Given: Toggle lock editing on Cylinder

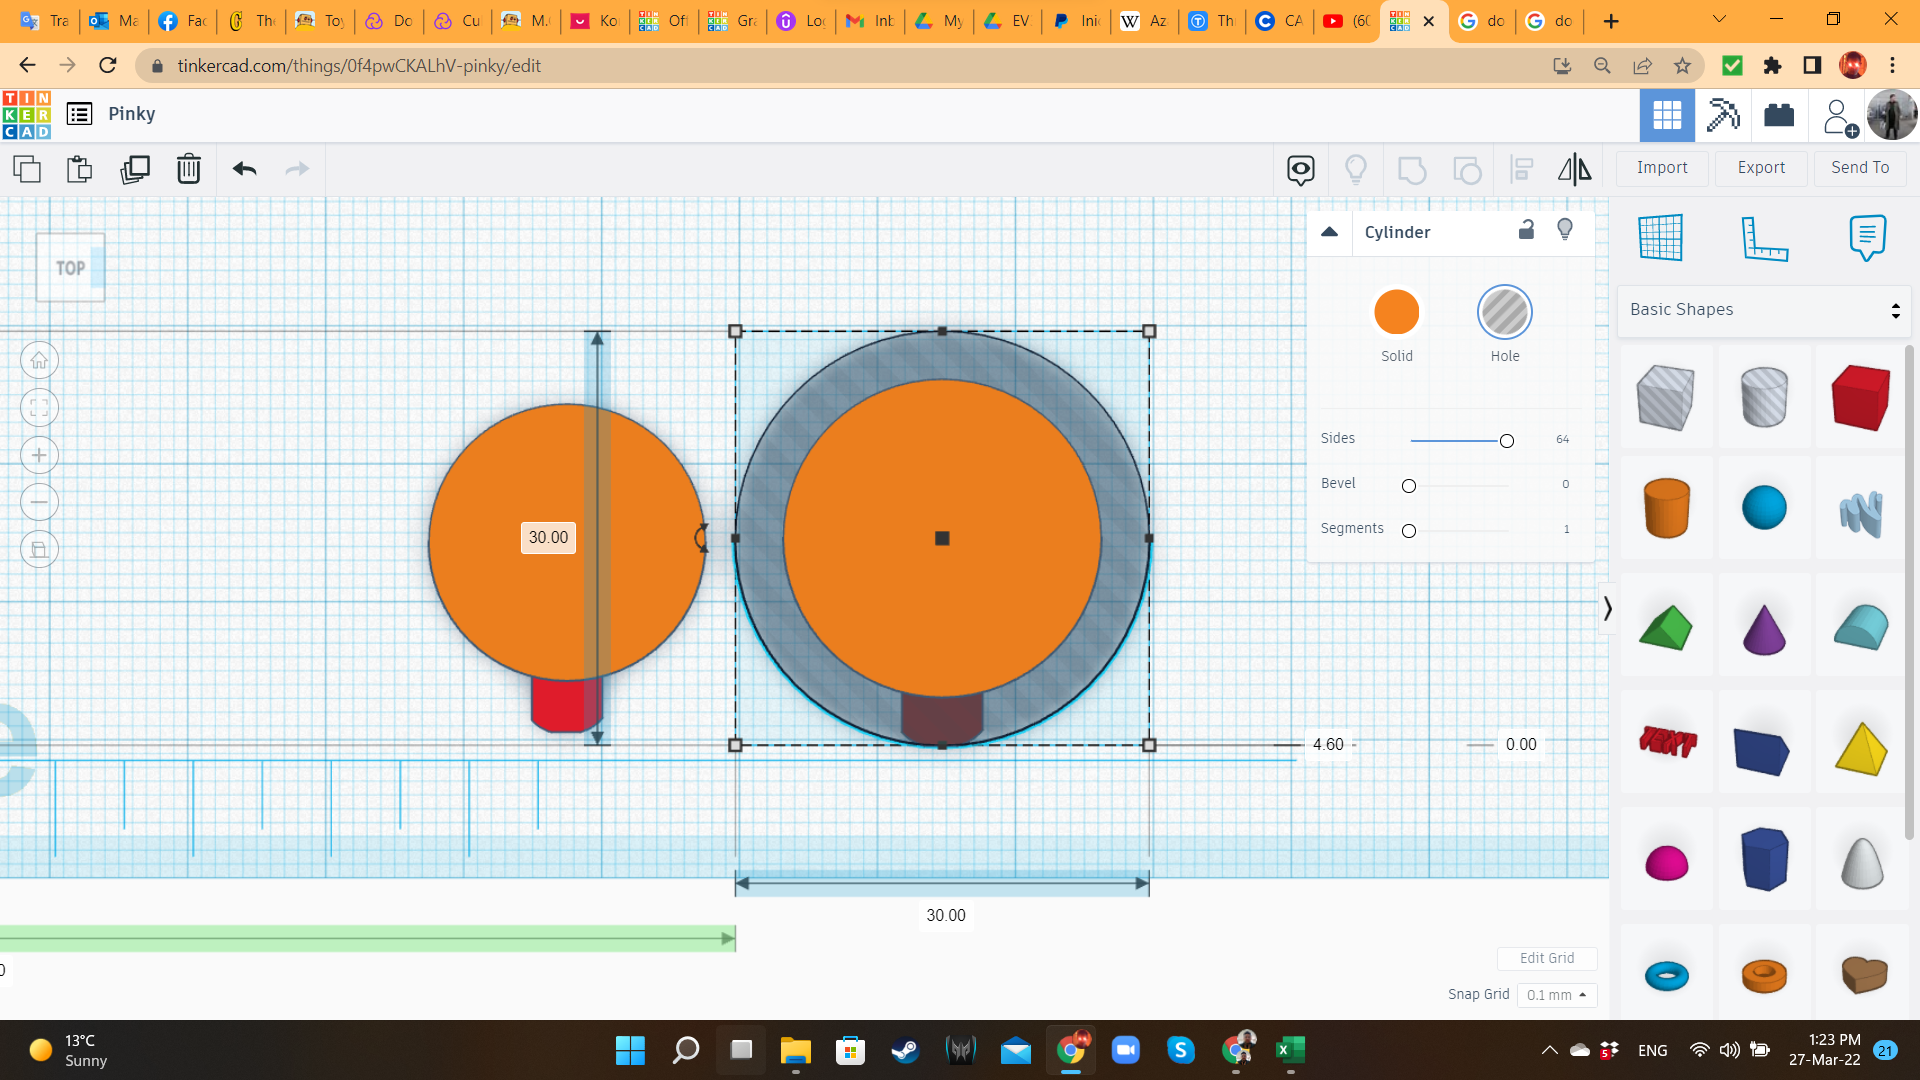Looking at the screenshot, I should [x=1526, y=230].
